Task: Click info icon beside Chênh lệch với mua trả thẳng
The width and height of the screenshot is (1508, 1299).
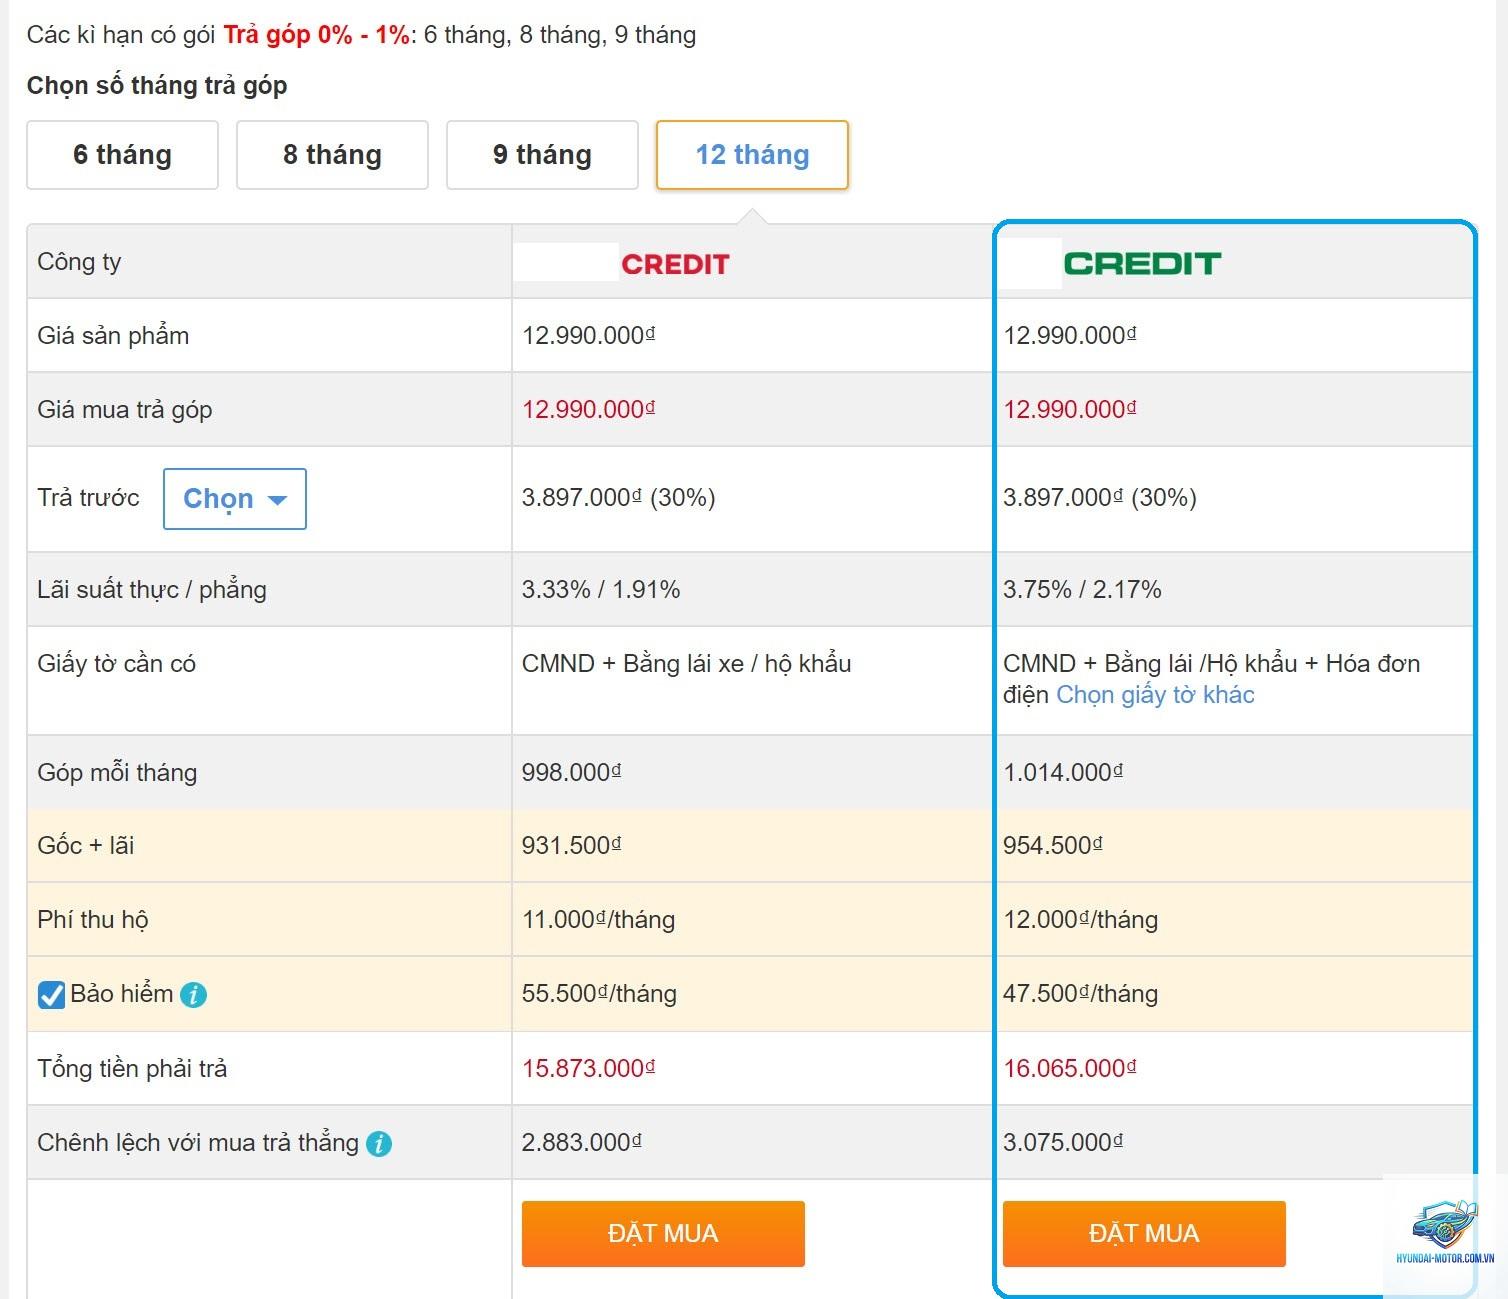Action: (x=379, y=1143)
